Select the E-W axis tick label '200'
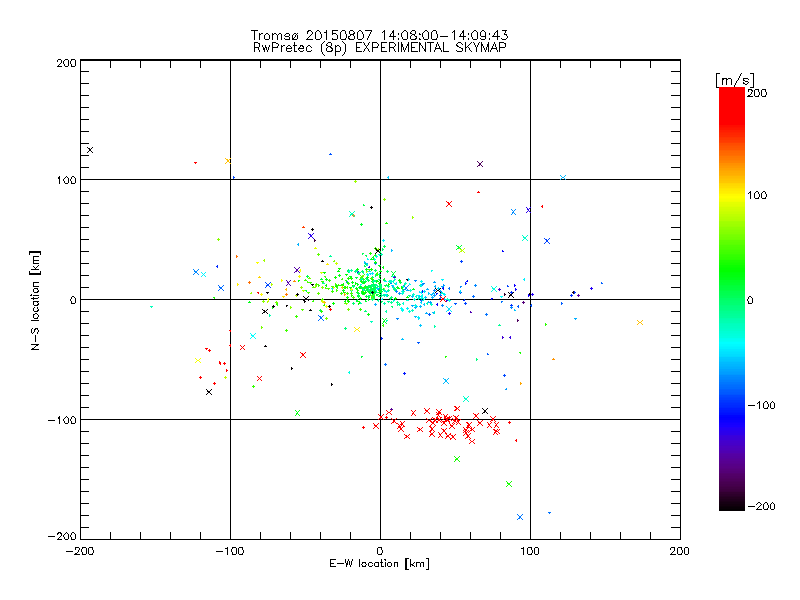The image size is (800, 600). tap(680, 552)
